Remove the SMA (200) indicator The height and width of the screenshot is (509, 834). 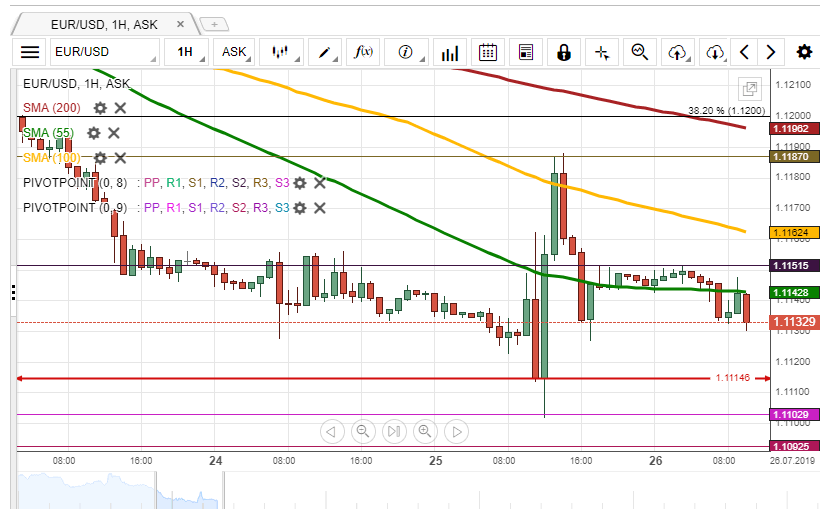coord(121,108)
